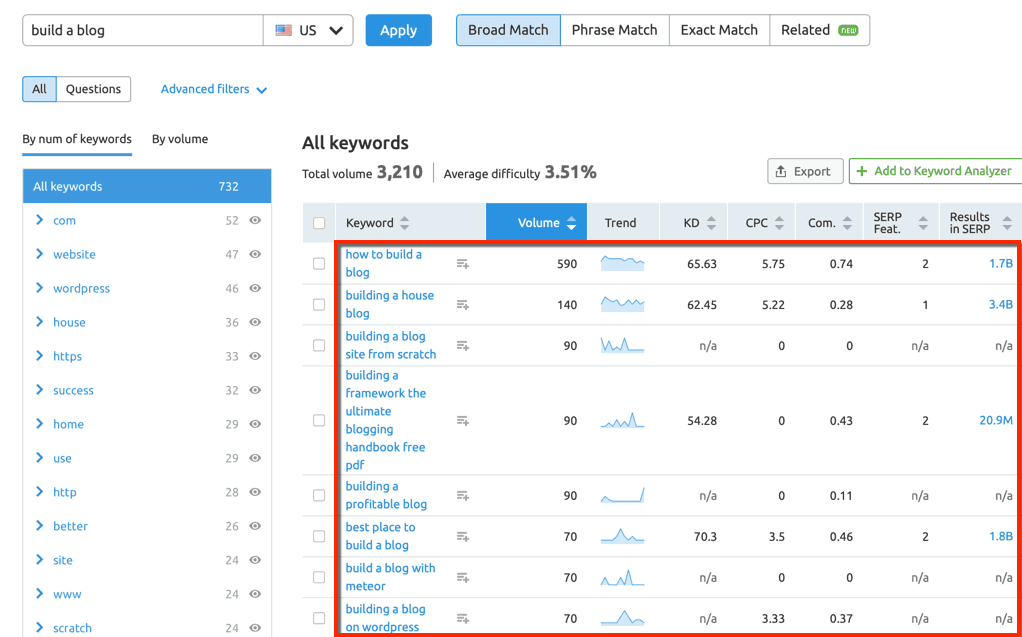Sort results using the KD column arrows
Viewport: 1022px width, 637px height.
pos(712,222)
